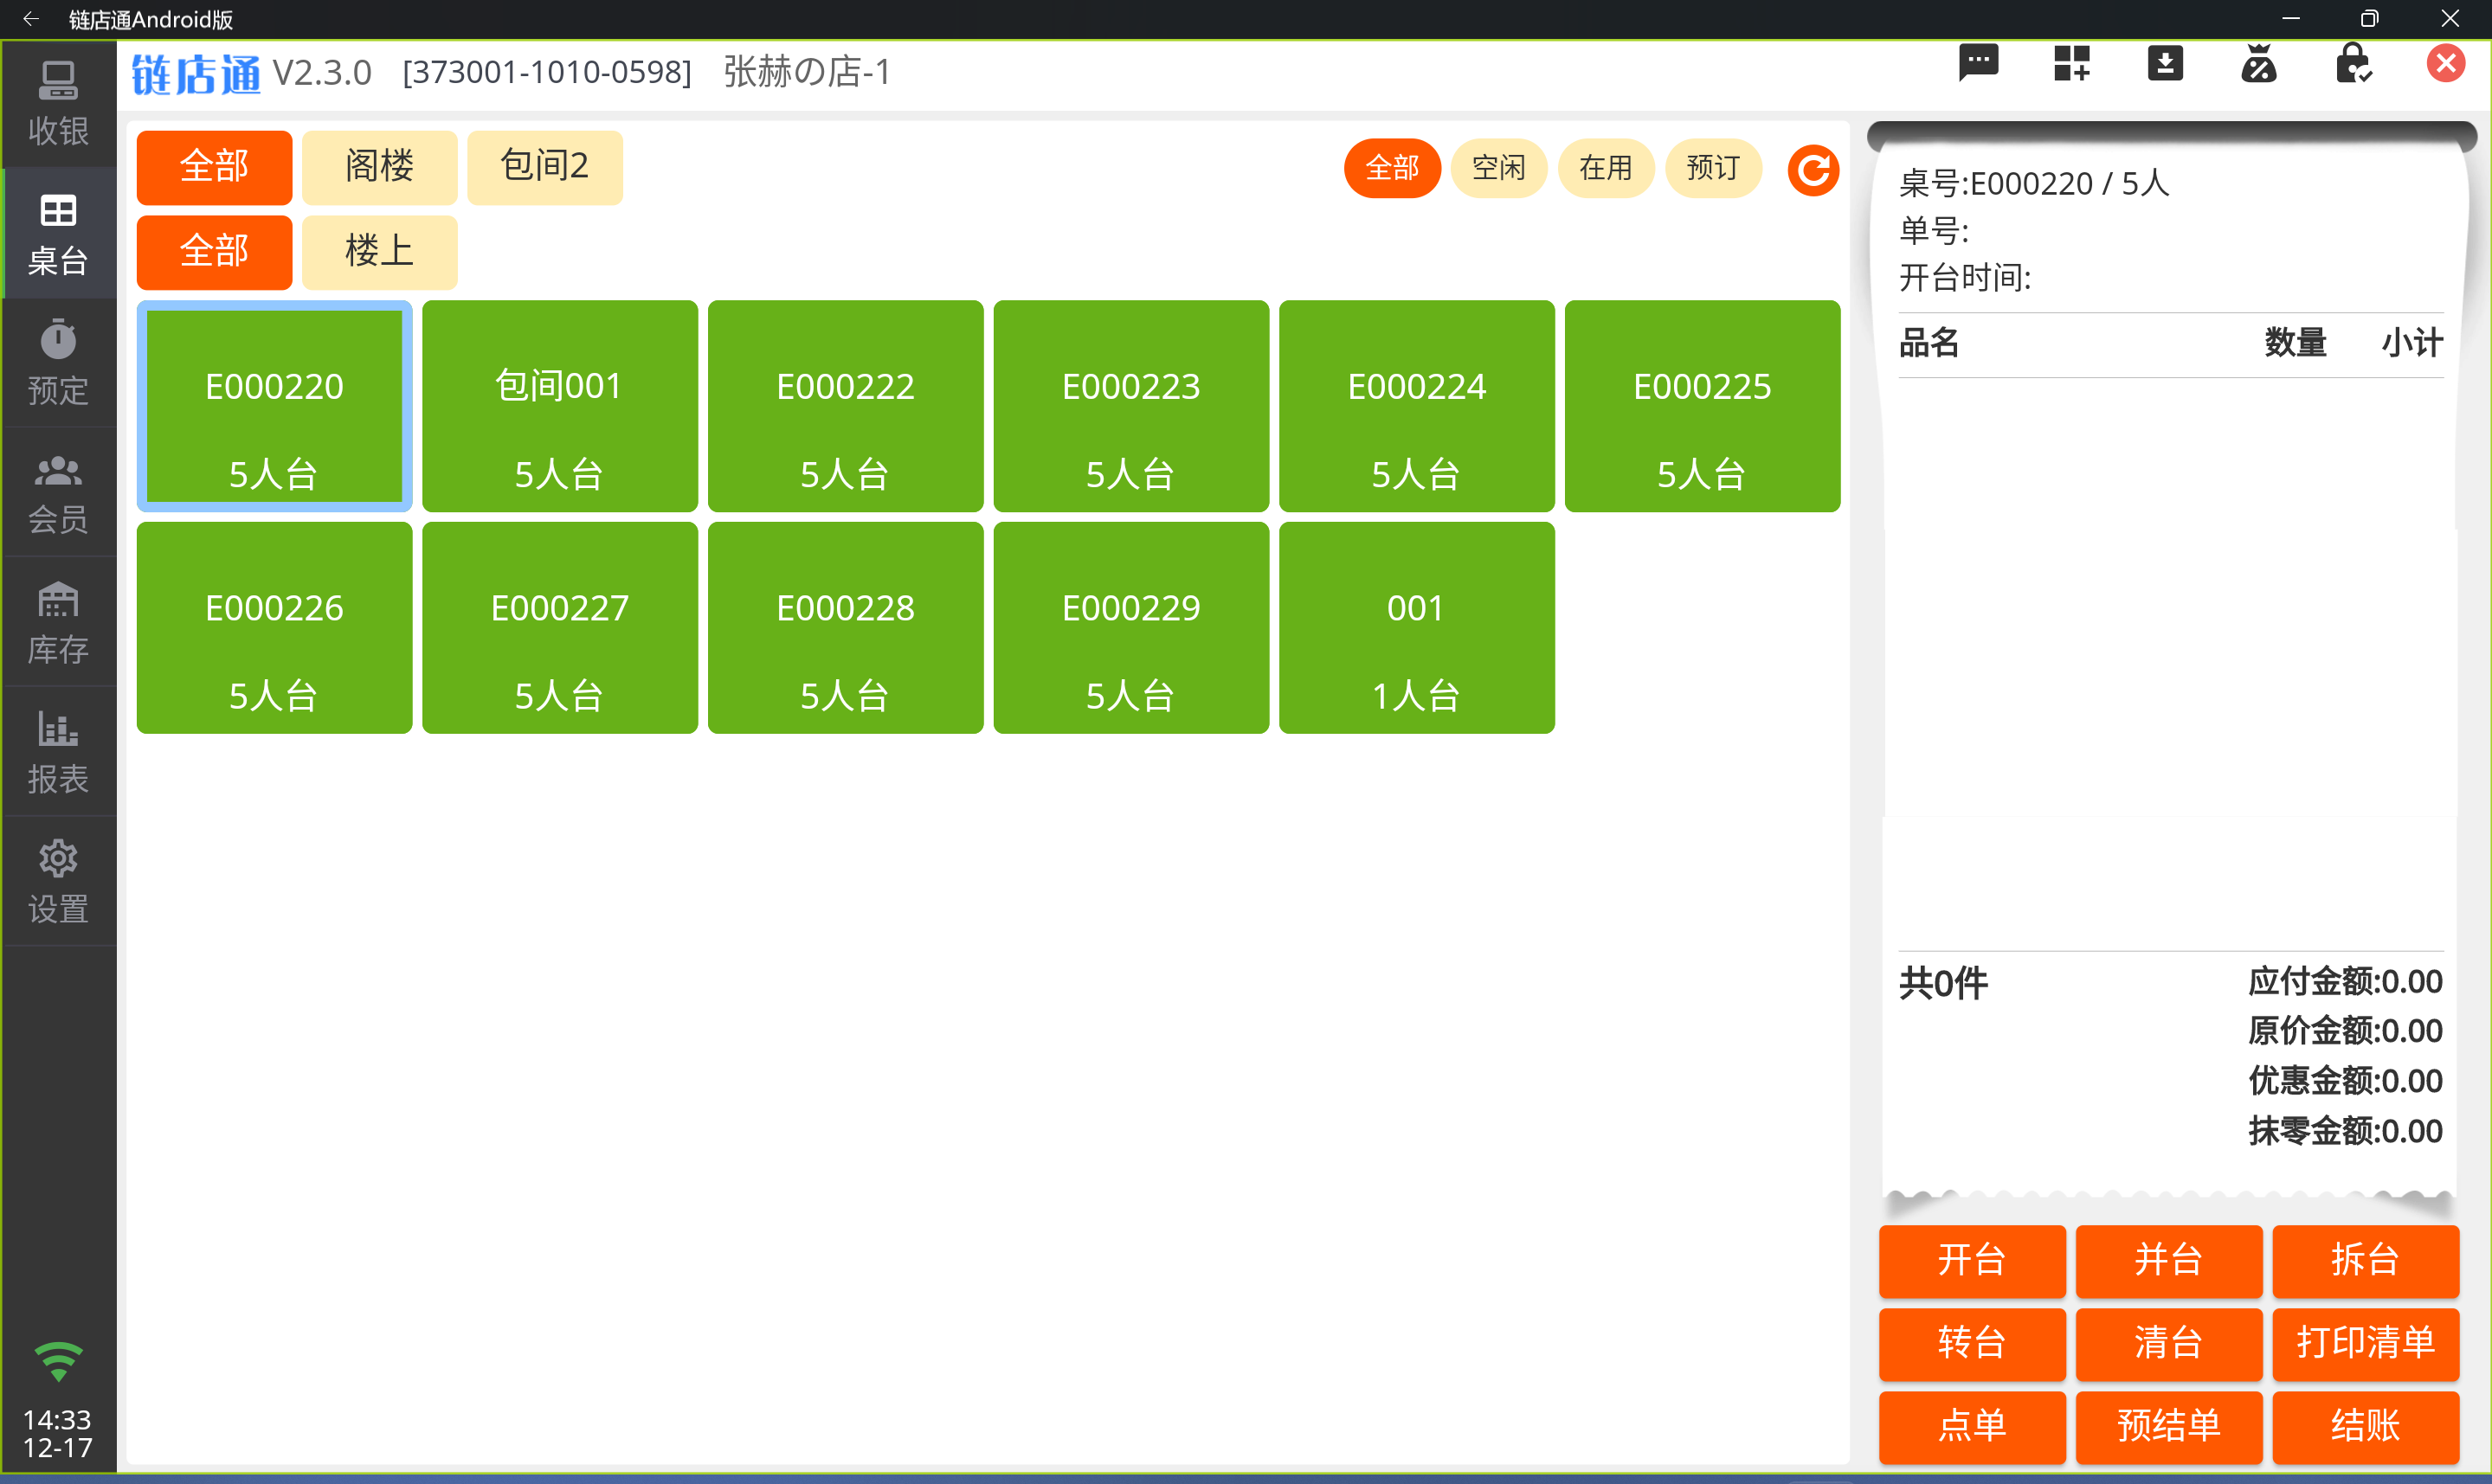The width and height of the screenshot is (2492, 1484).
Task: Minimize the 链店通Android版 window
Action: 2291,19
